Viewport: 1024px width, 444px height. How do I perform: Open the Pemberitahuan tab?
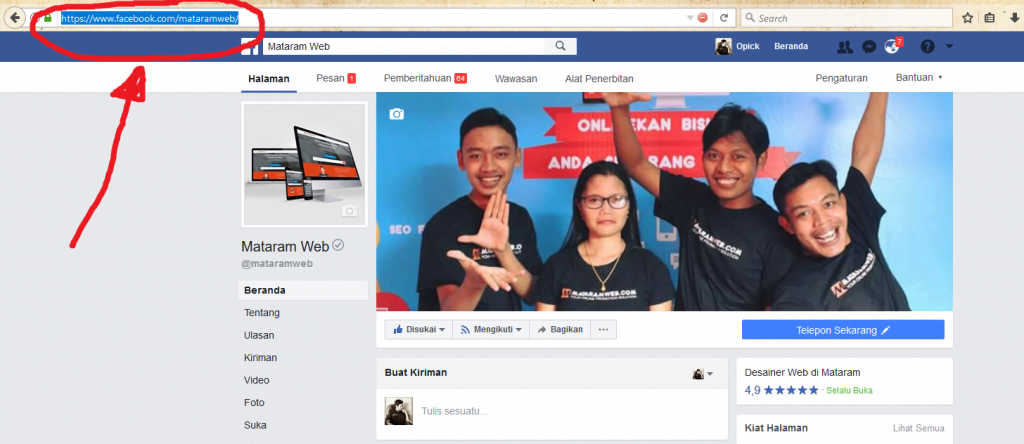(x=425, y=78)
